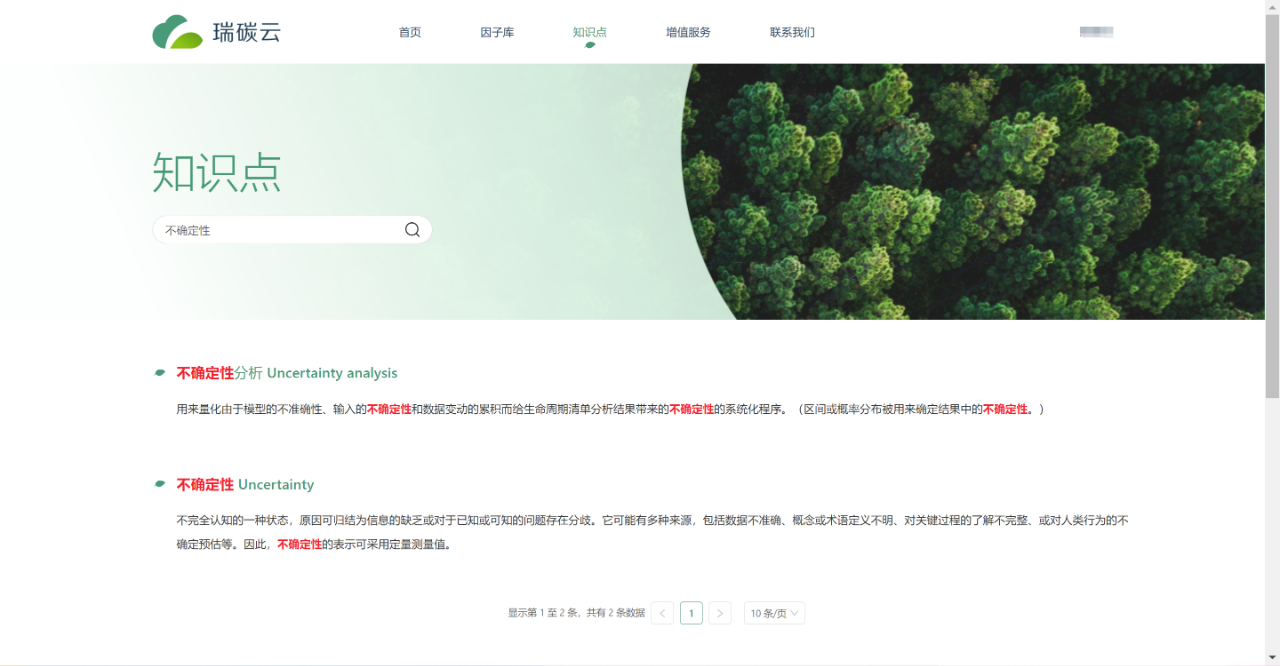
Task: Open the 10 条/页 page size dropdown
Action: [774, 613]
